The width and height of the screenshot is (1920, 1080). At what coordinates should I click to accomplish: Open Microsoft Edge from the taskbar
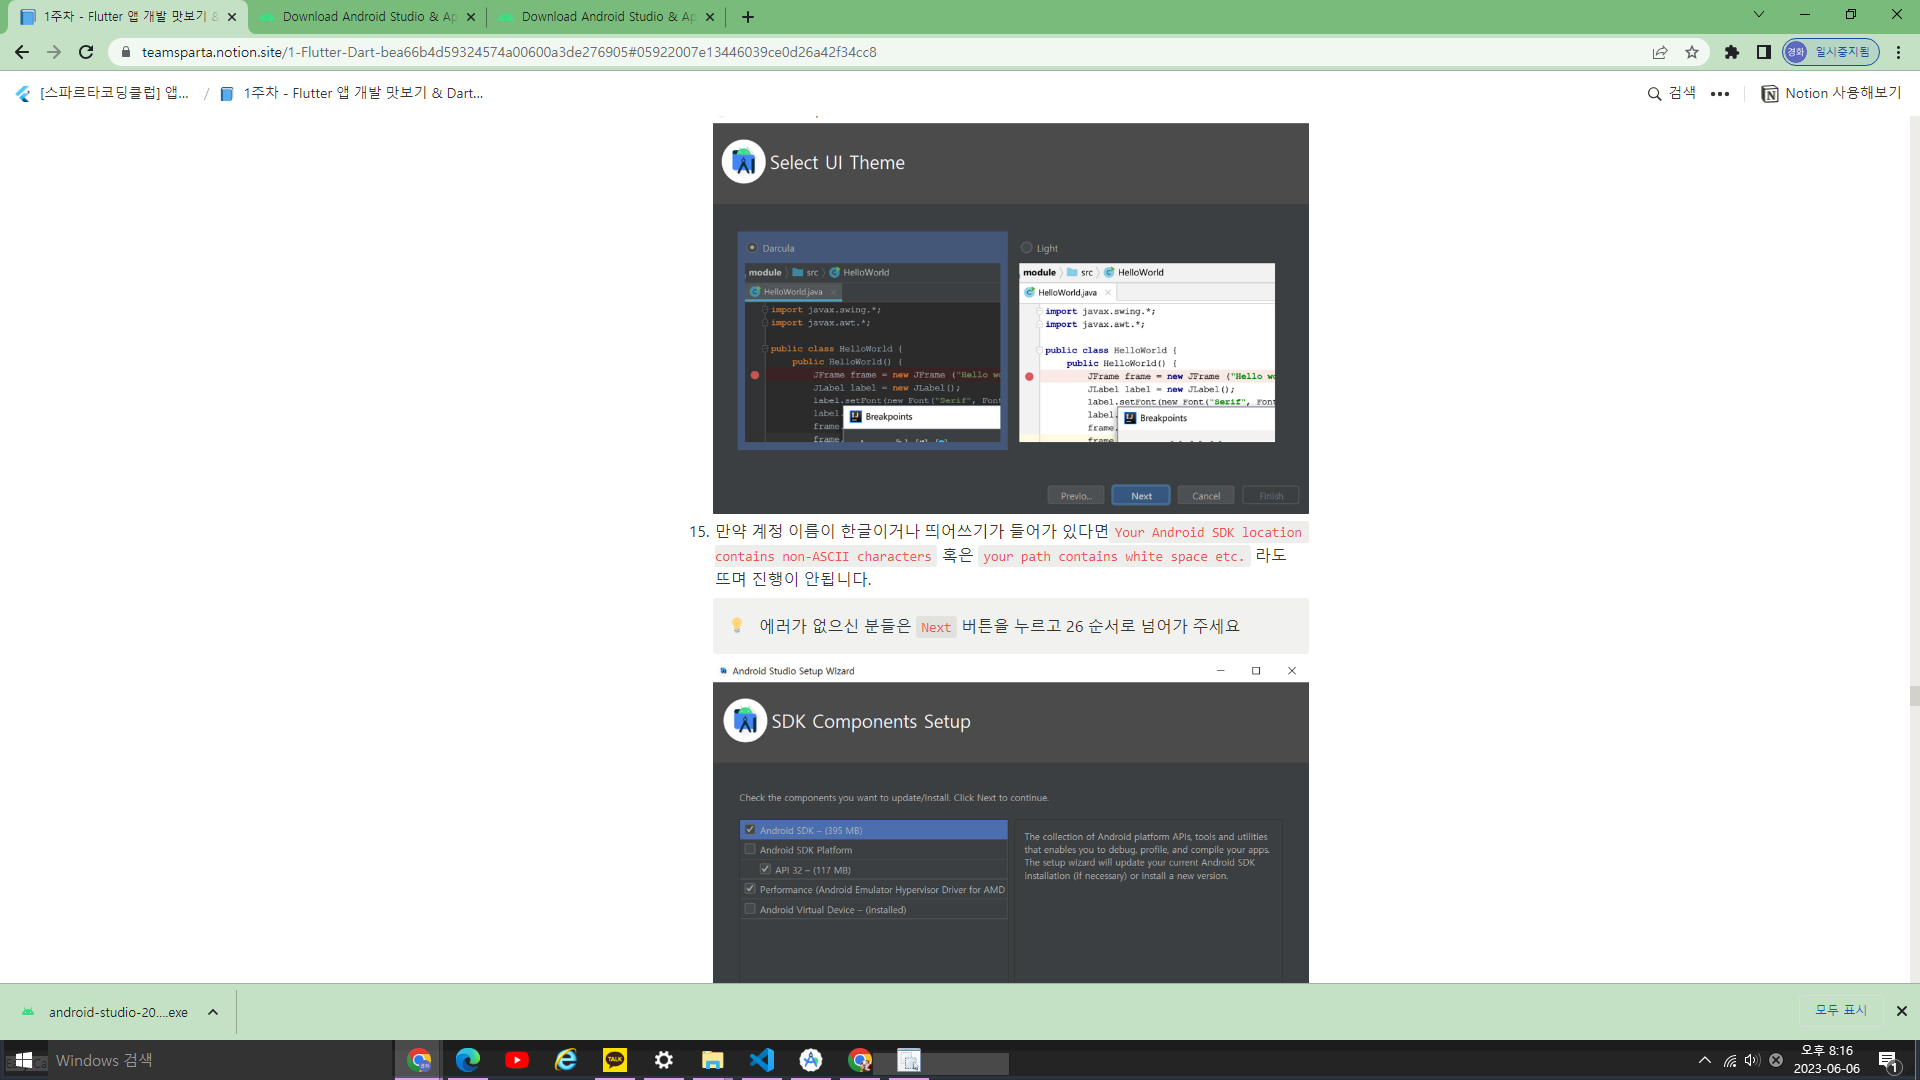point(468,1060)
